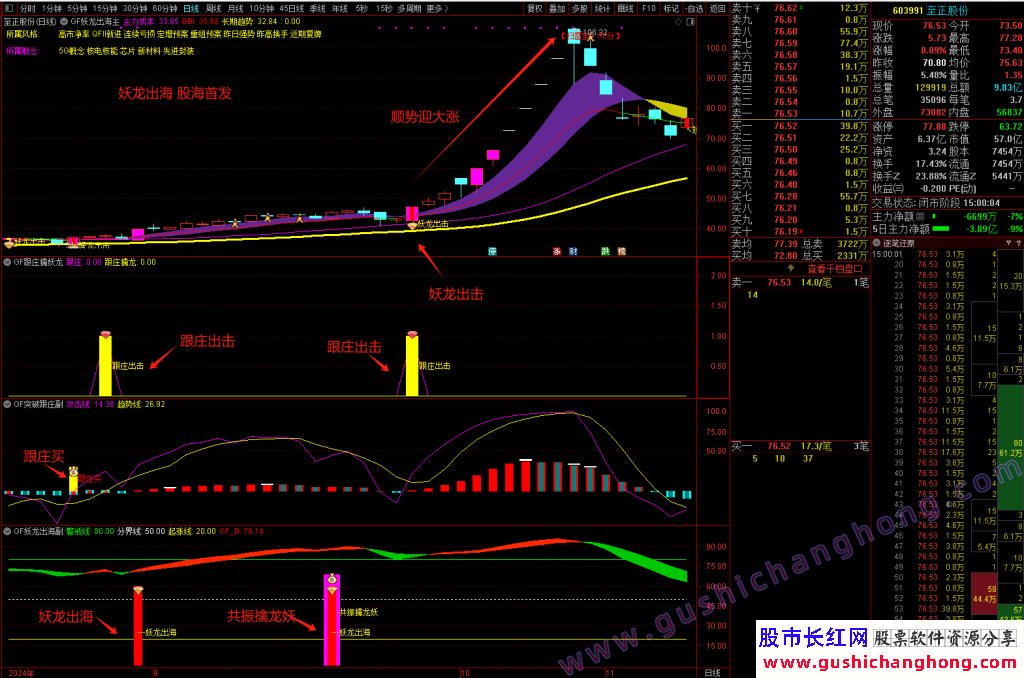Viewport: 1024px width, 678px height.
Task: Click the panel layout icon at top-left of the toolbar
Action: tap(8, 8)
